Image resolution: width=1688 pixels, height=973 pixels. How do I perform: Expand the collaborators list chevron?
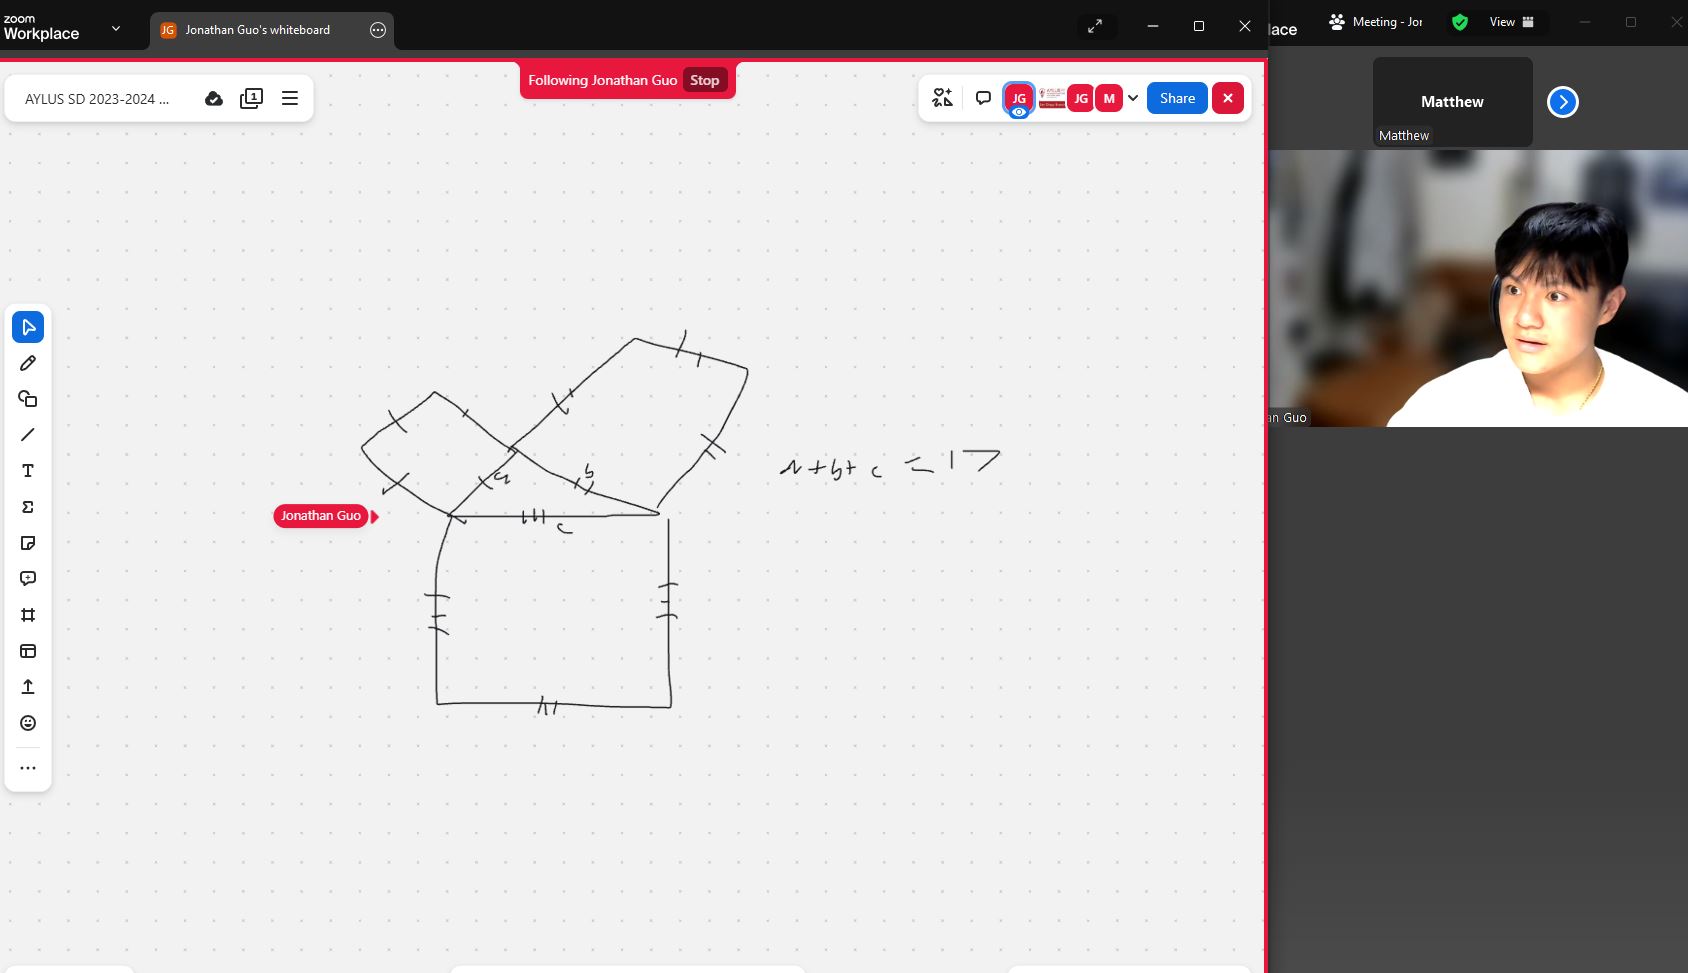[1133, 98]
